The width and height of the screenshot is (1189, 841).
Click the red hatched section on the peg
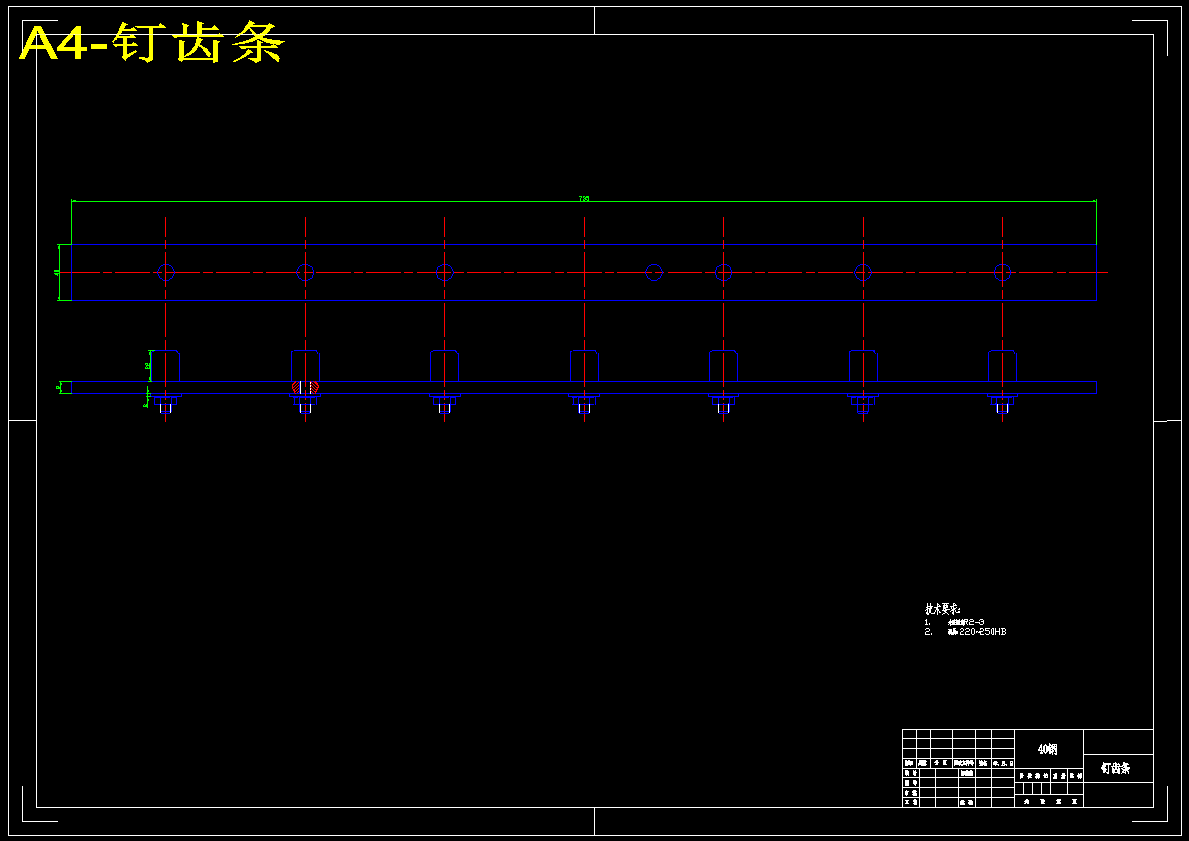point(306,387)
